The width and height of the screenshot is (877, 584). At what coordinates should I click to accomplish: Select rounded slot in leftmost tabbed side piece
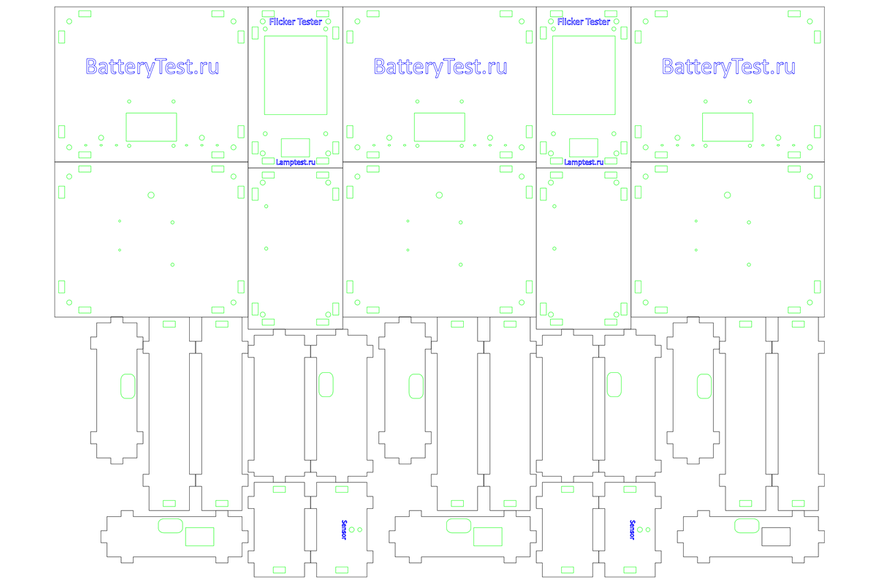click(x=127, y=386)
